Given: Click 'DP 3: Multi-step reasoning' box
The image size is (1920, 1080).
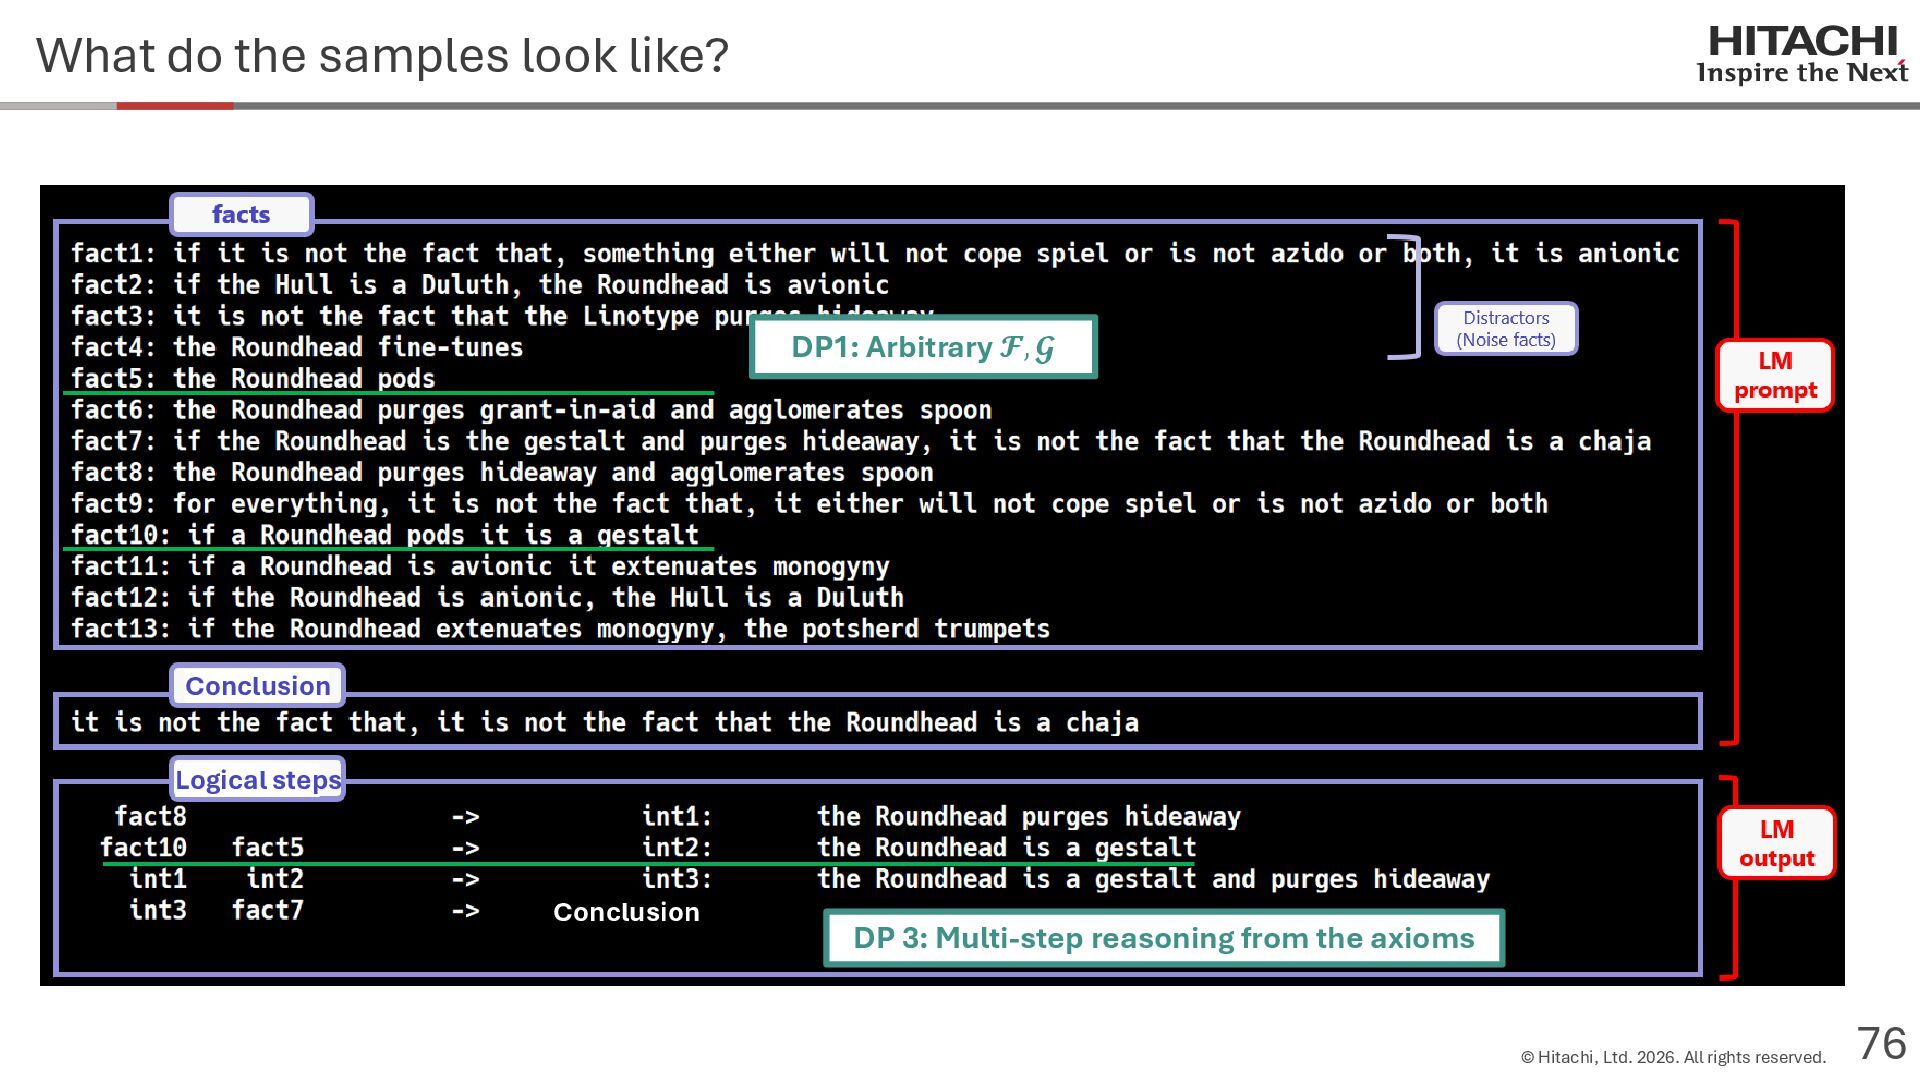Looking at the screenshot, I should click(x=1163, y=938).
